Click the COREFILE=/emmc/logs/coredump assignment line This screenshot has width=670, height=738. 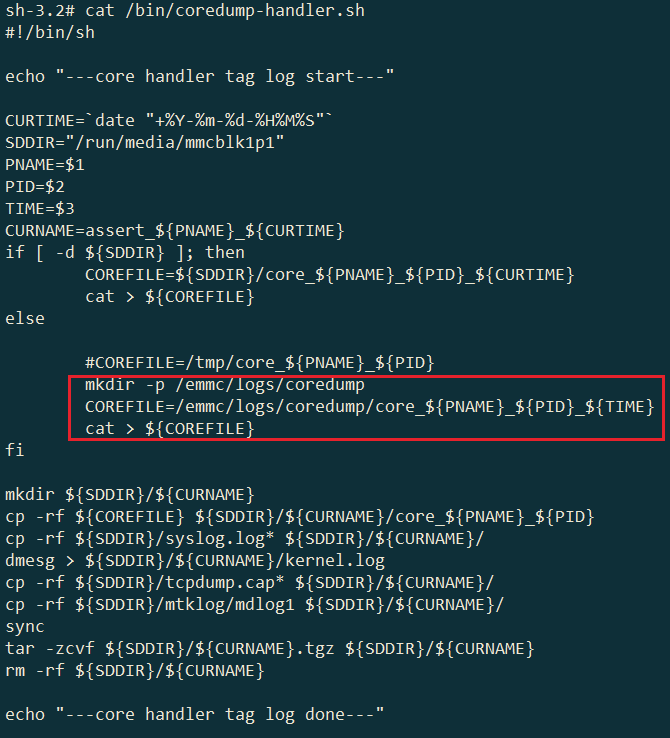(369, 407)
